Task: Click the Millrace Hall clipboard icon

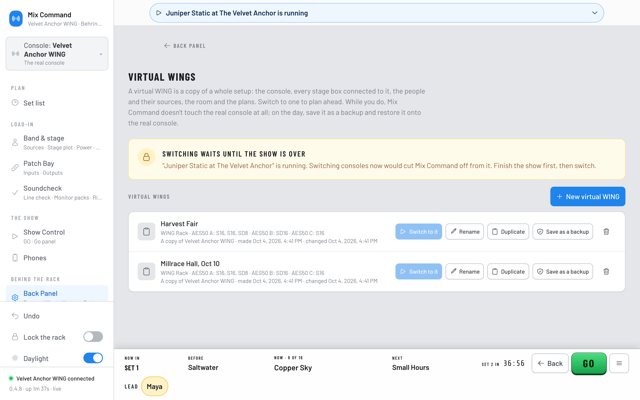Action: tap(146, 271)
